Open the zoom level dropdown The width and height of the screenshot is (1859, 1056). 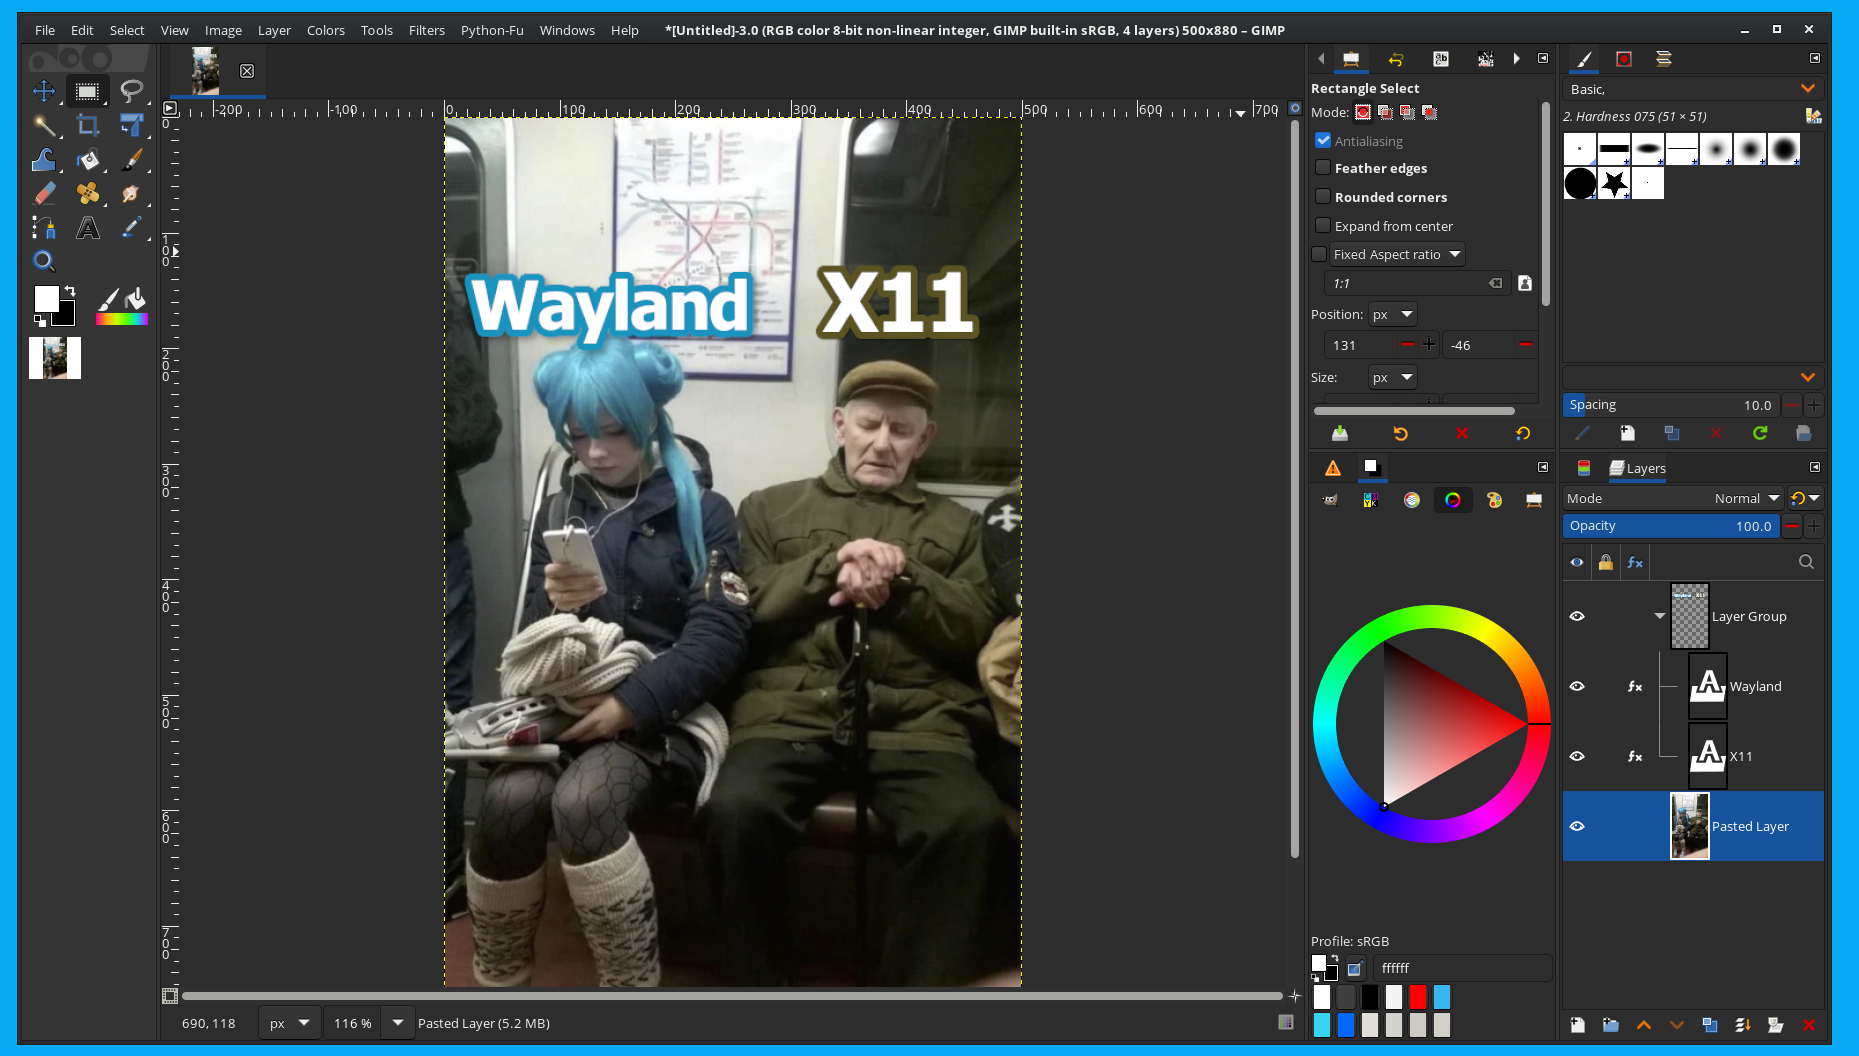[398, 1023]
